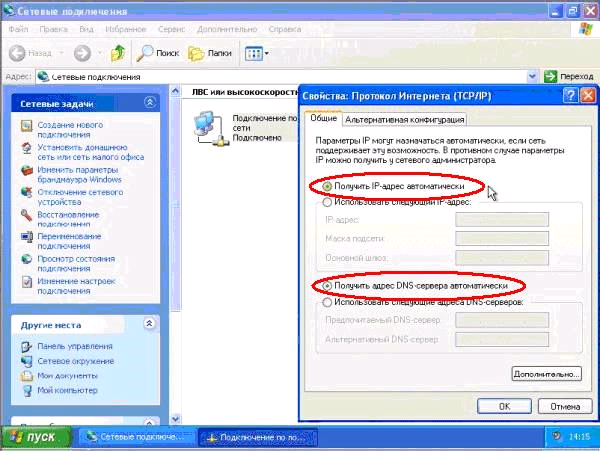The height and width of the screenshot is (451, 600).
Task: Select Получить адрес DNS-сервера автоматически option
Action: coord(327,286)
